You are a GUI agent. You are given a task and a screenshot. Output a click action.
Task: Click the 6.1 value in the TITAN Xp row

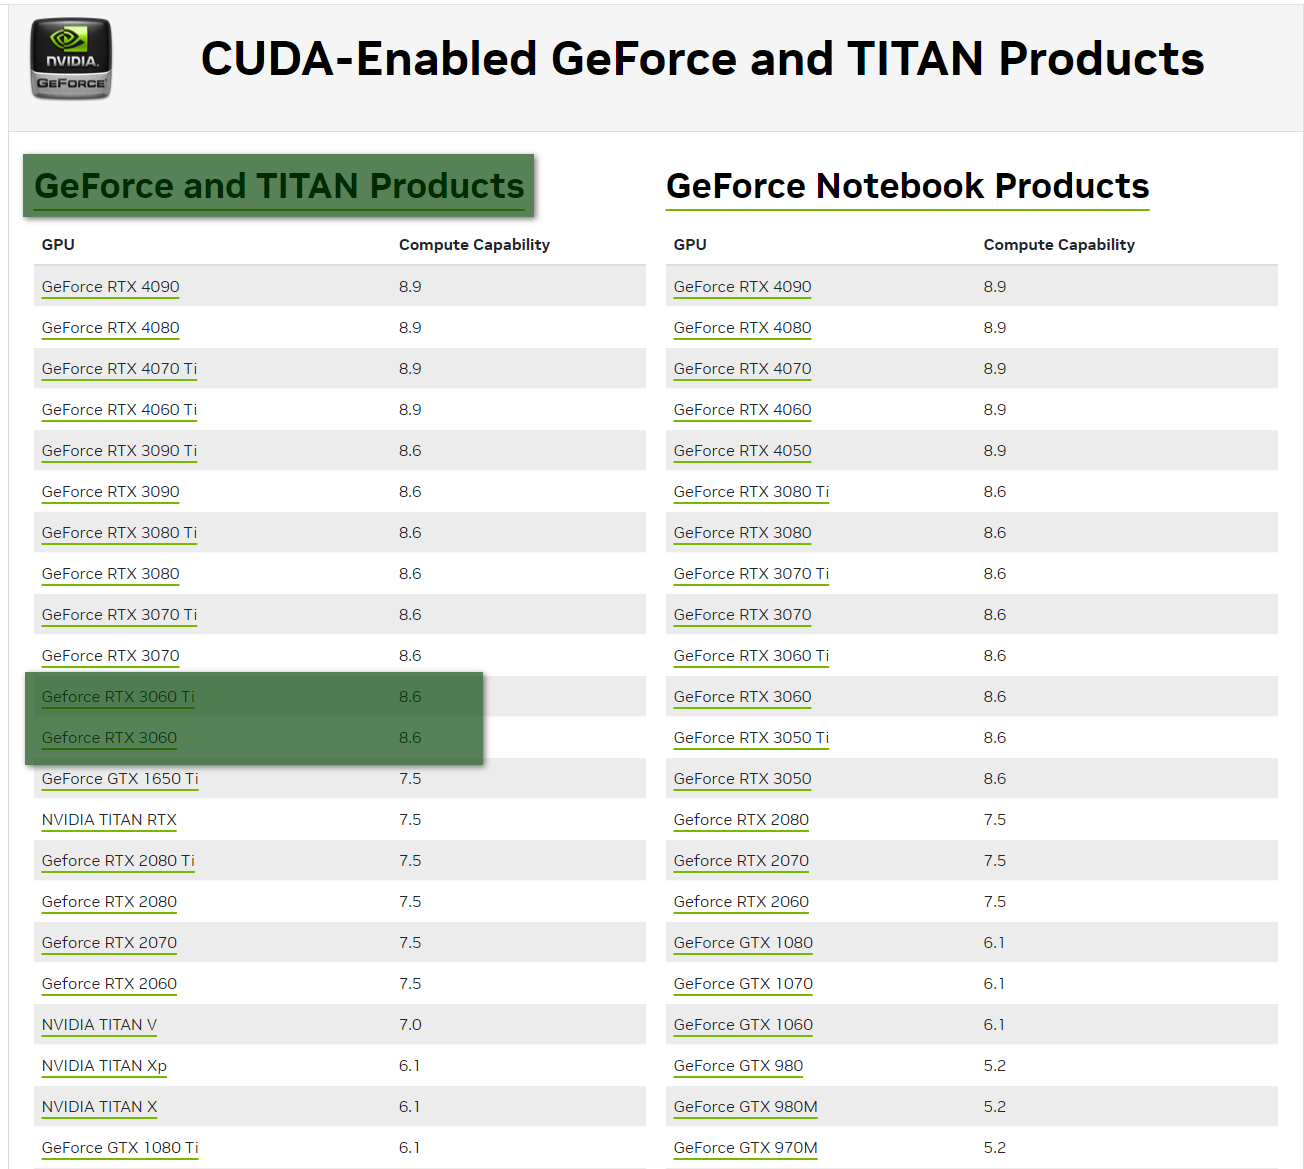point(409,1066)
